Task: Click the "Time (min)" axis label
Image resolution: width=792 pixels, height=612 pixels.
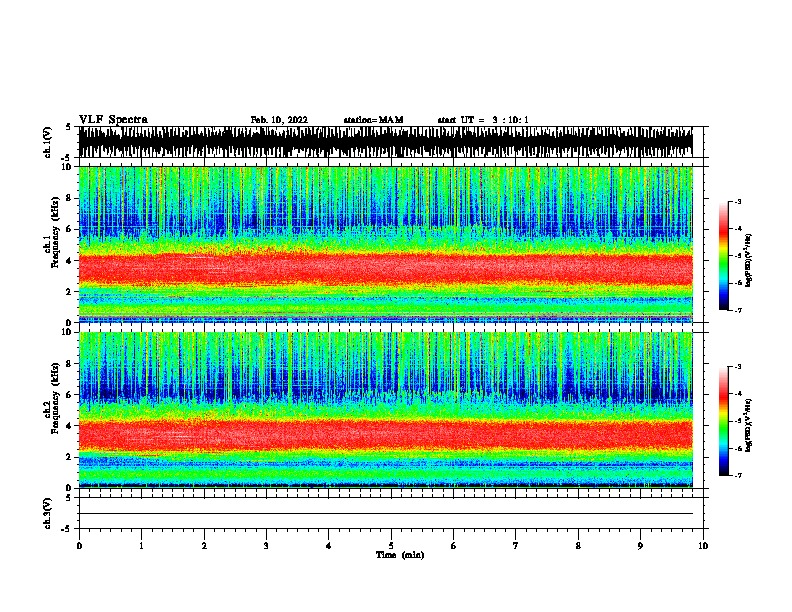Action: [x=400, y=555]
